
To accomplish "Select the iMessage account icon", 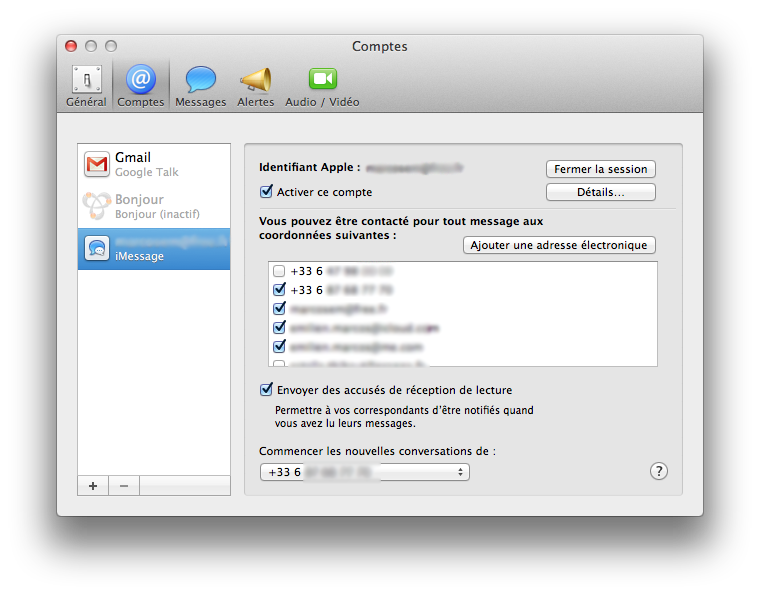I will pos(96,249).
